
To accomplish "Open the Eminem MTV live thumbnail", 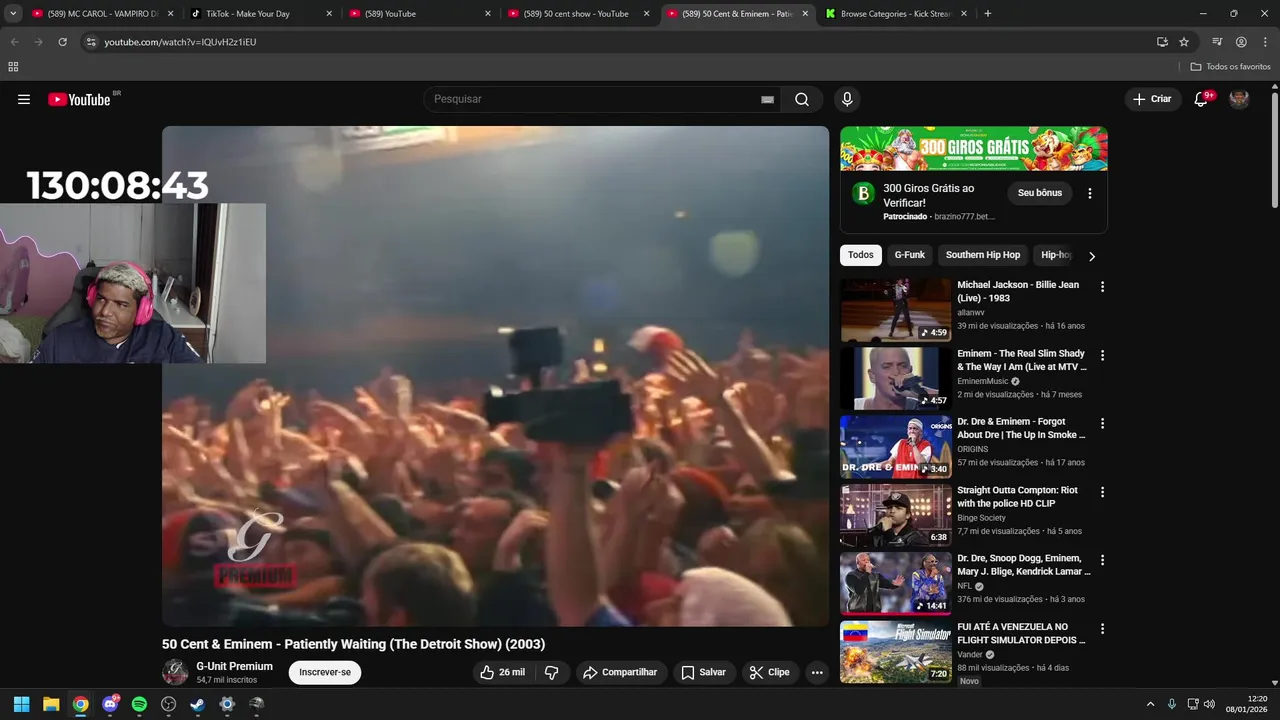I will click(896, 378).
